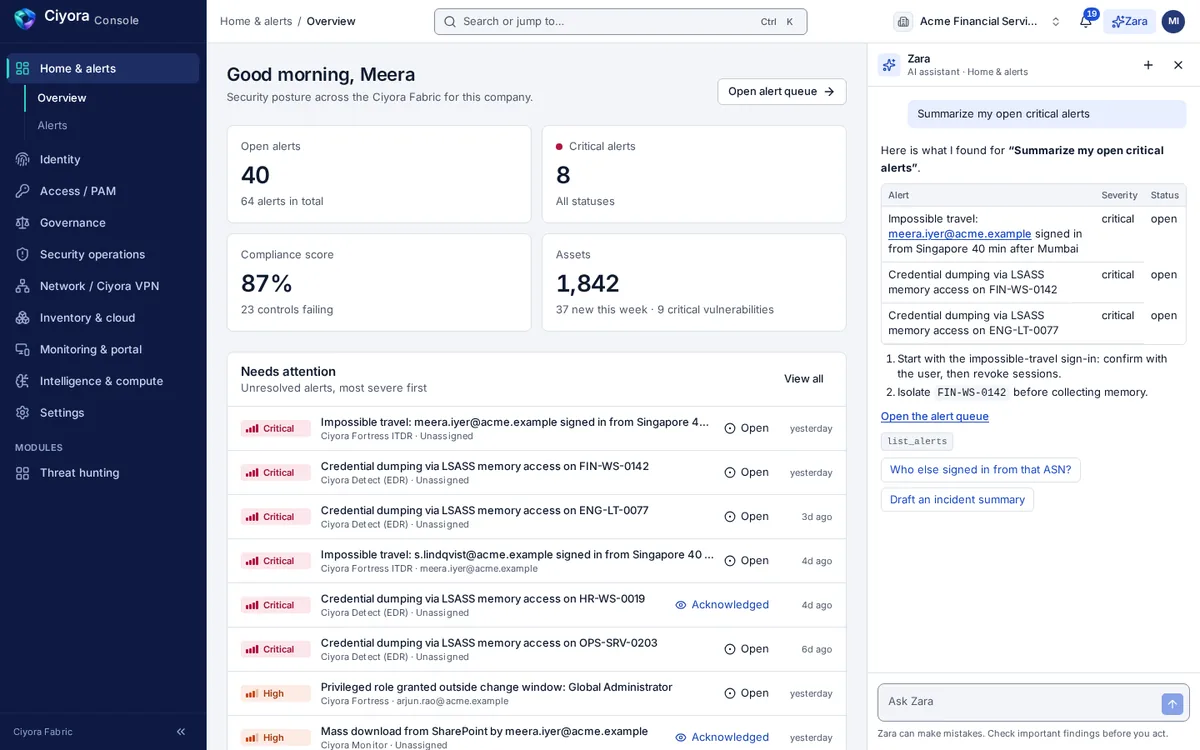
Task: Click the Inventory & cloud icon
Action: [22, 318]
